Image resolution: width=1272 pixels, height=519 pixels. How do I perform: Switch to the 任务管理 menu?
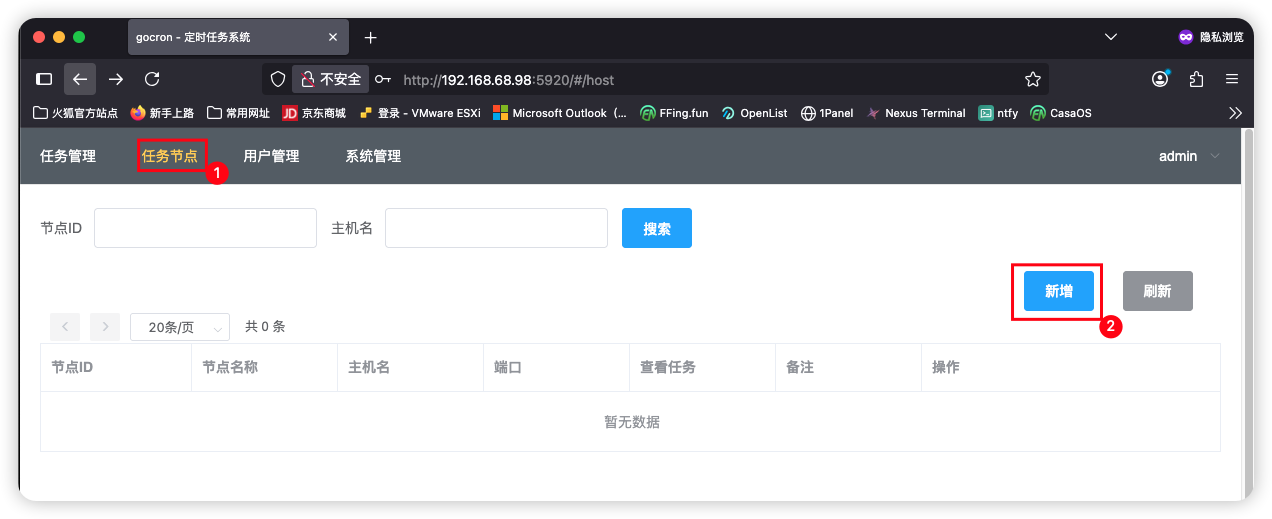point(68,156)
